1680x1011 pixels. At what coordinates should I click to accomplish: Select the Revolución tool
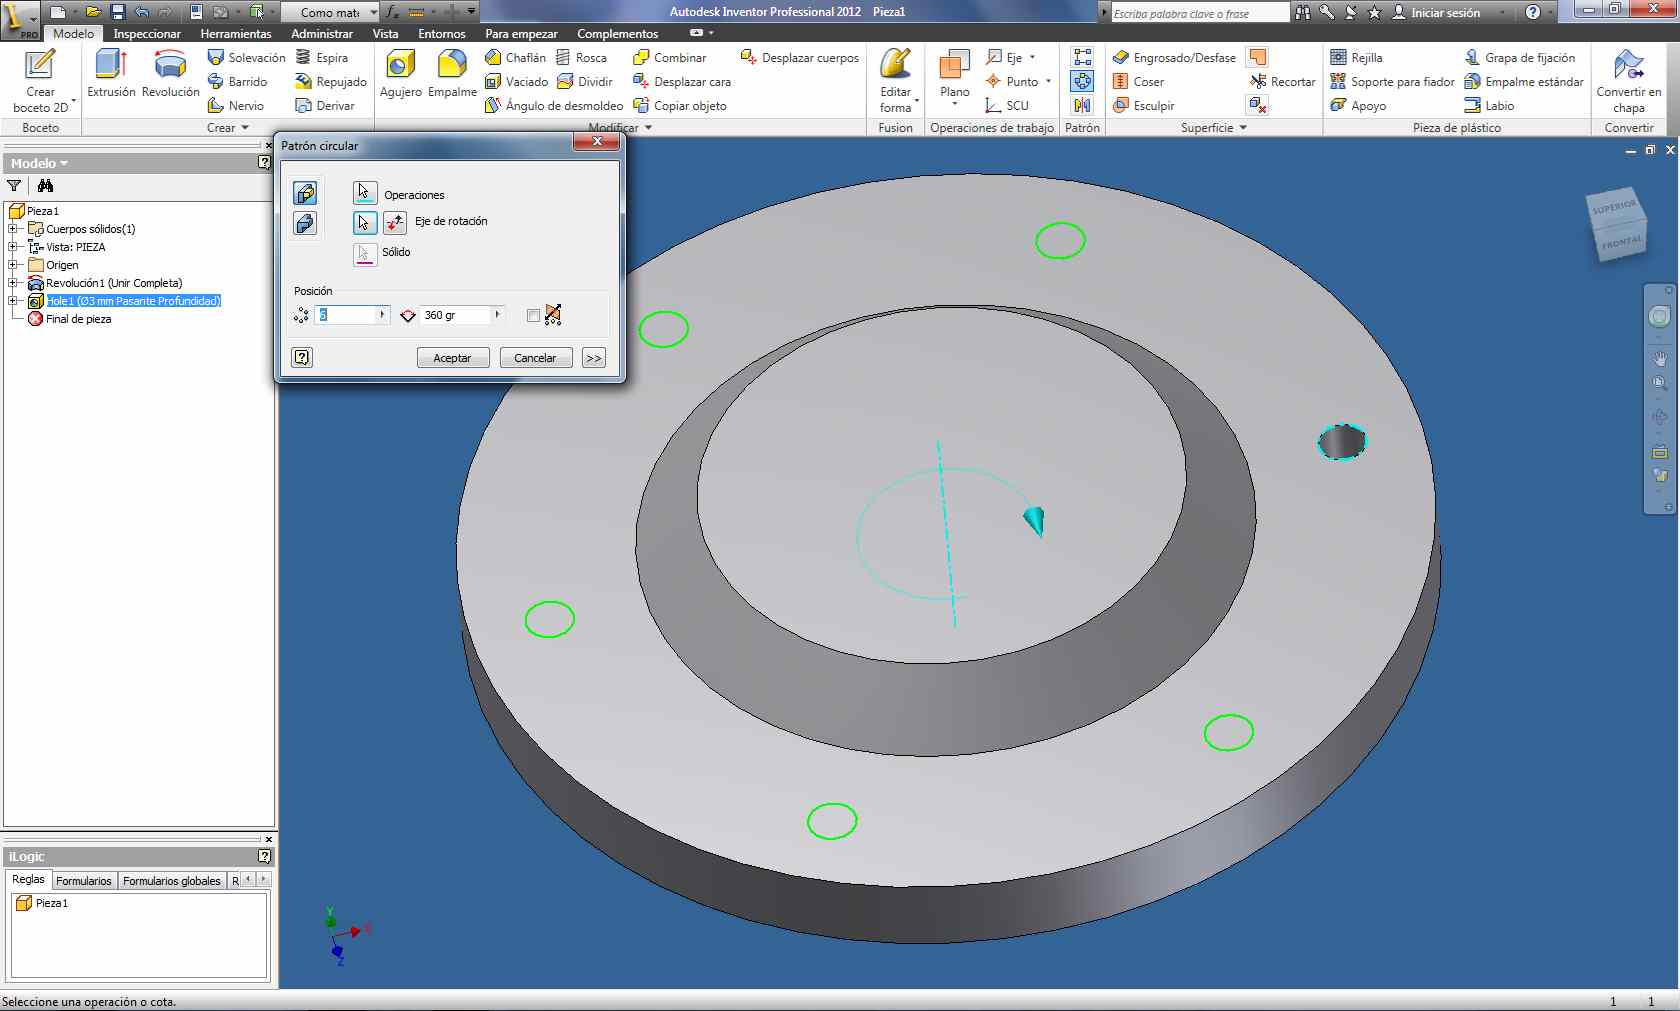click(171, 74)
